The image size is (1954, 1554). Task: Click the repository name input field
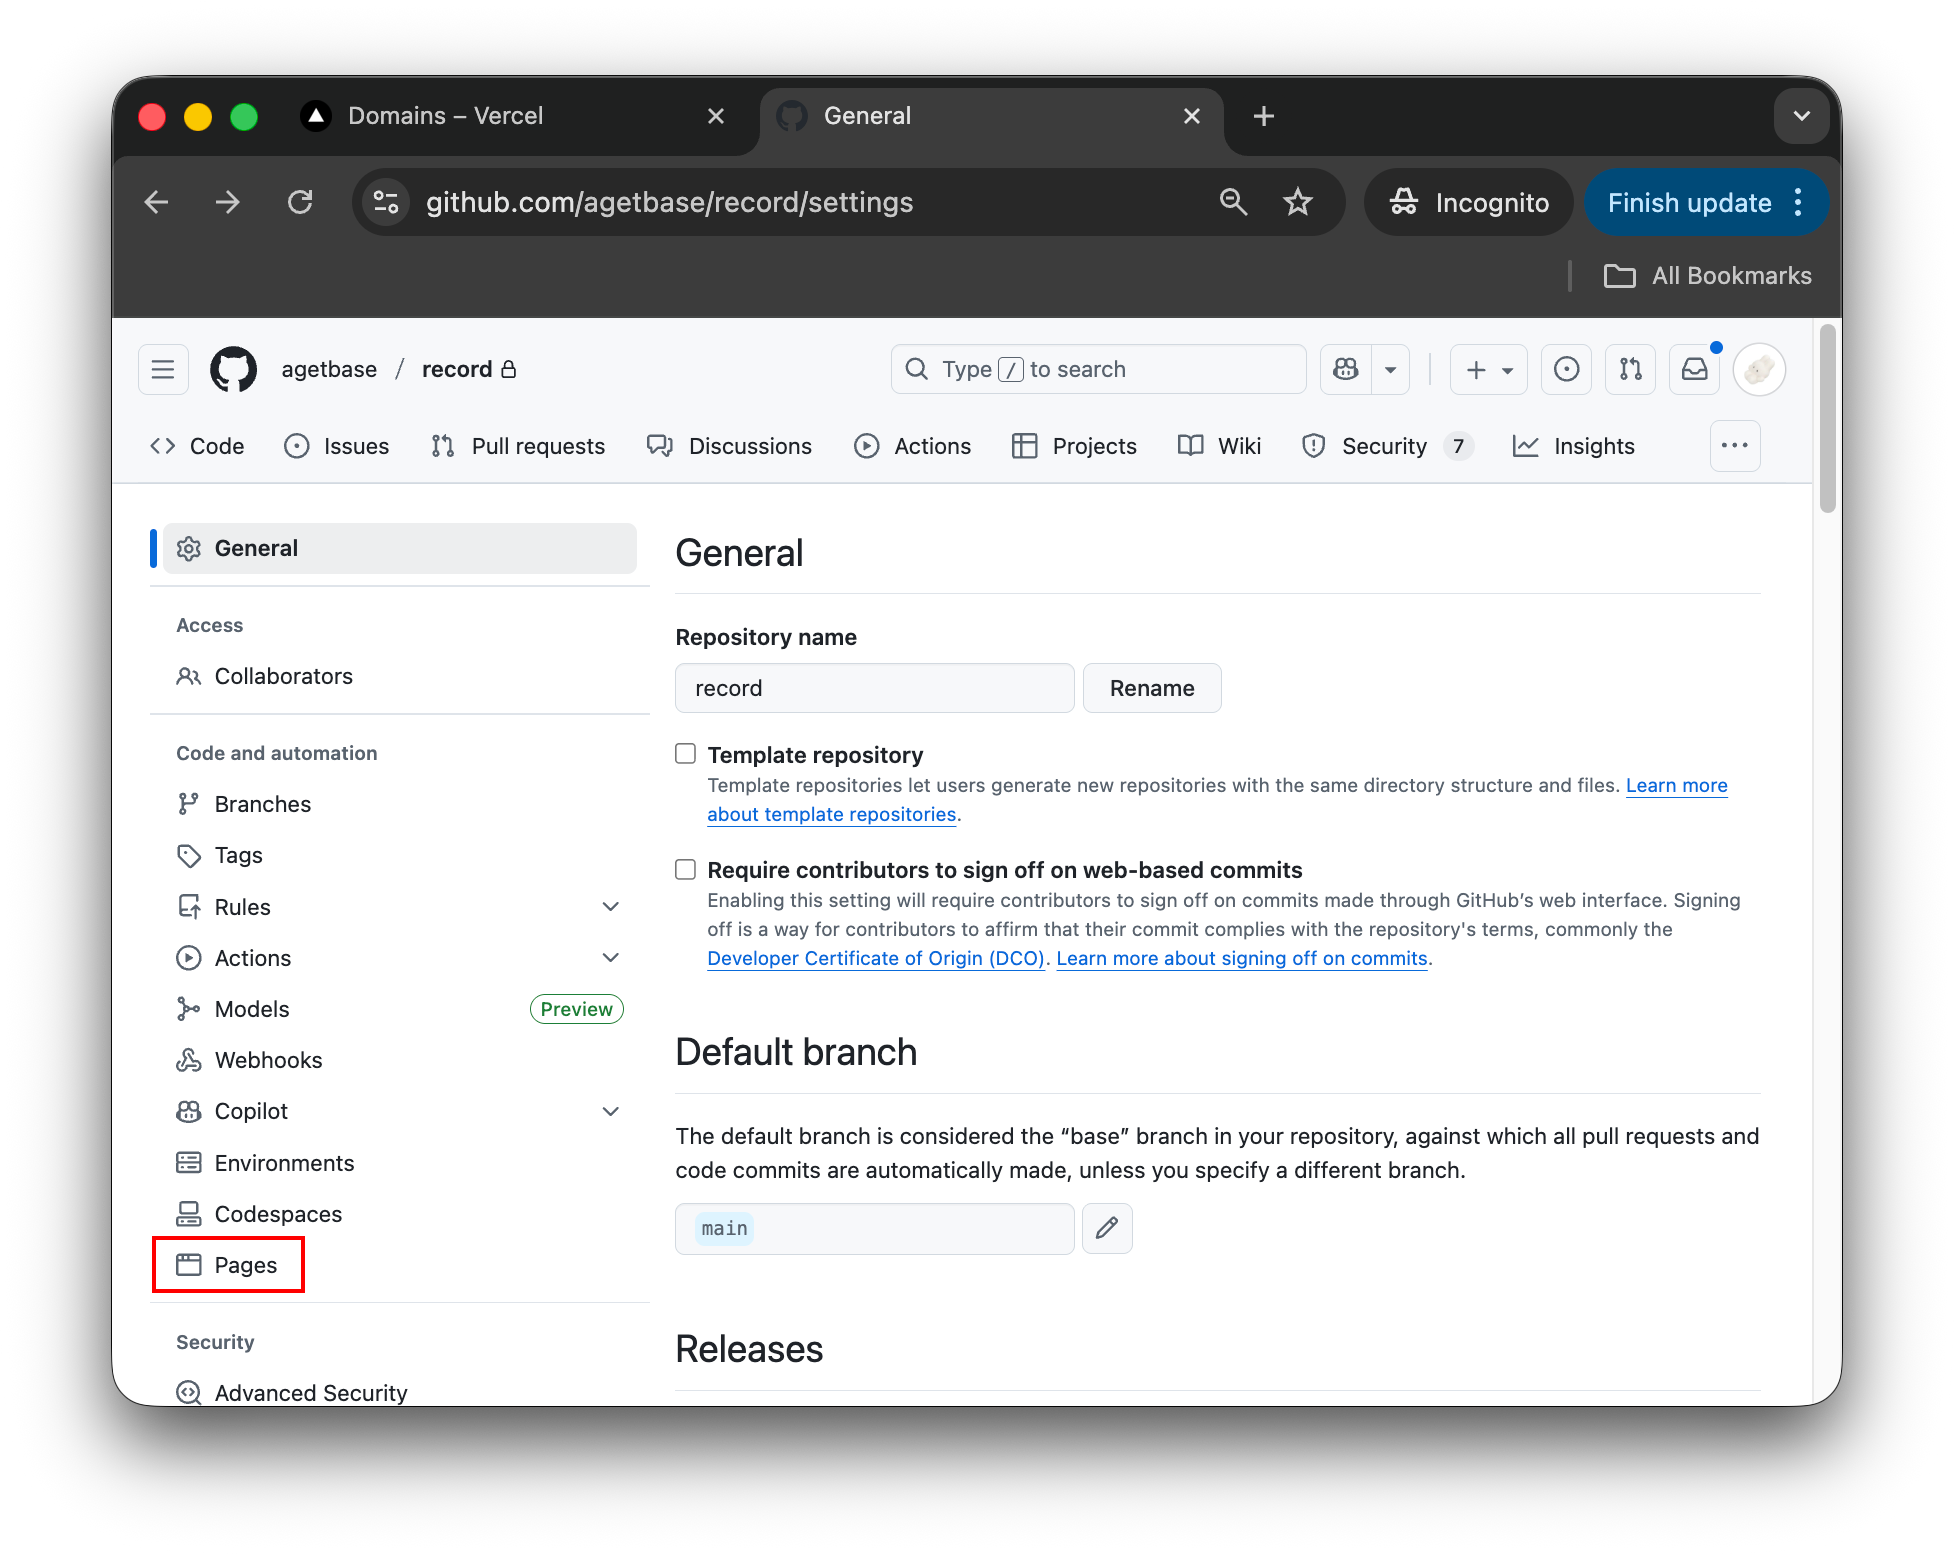873,687
